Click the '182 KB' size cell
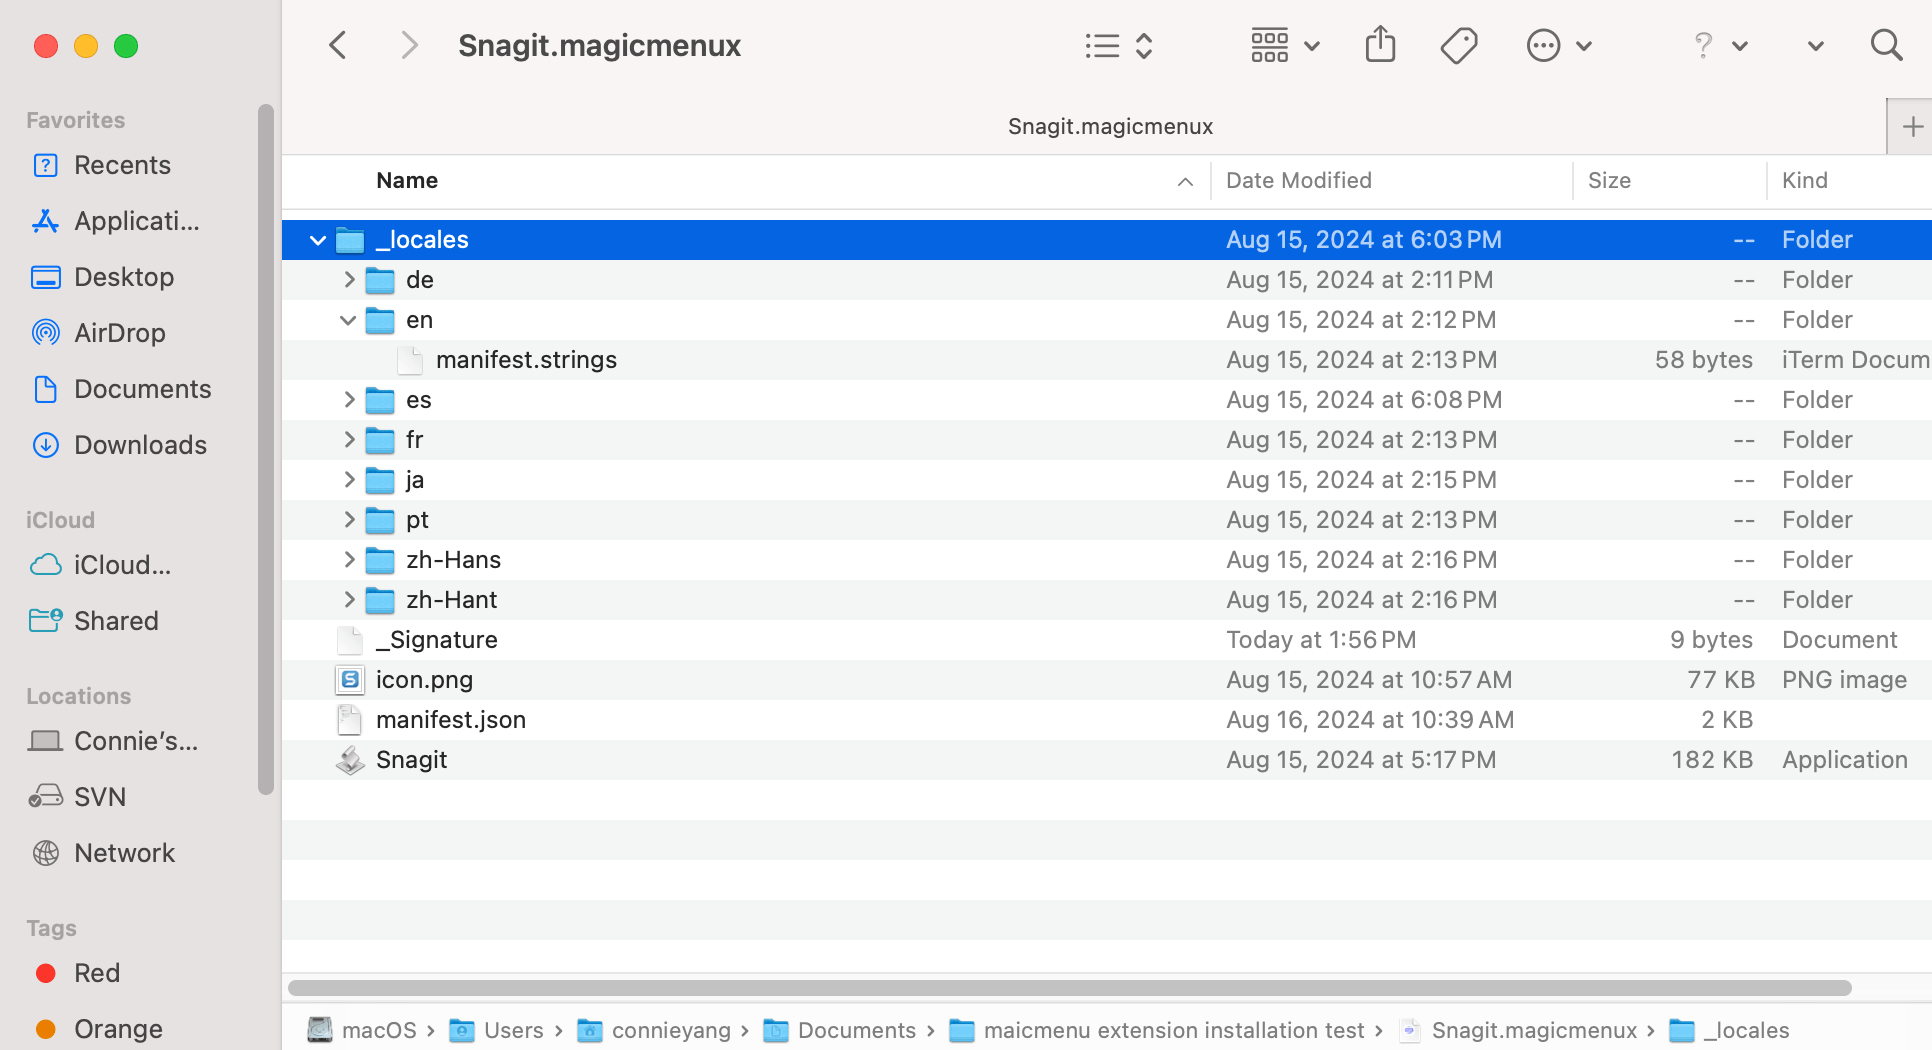This screenshot has height=1050, width=1932. [x=1712, y=760]
